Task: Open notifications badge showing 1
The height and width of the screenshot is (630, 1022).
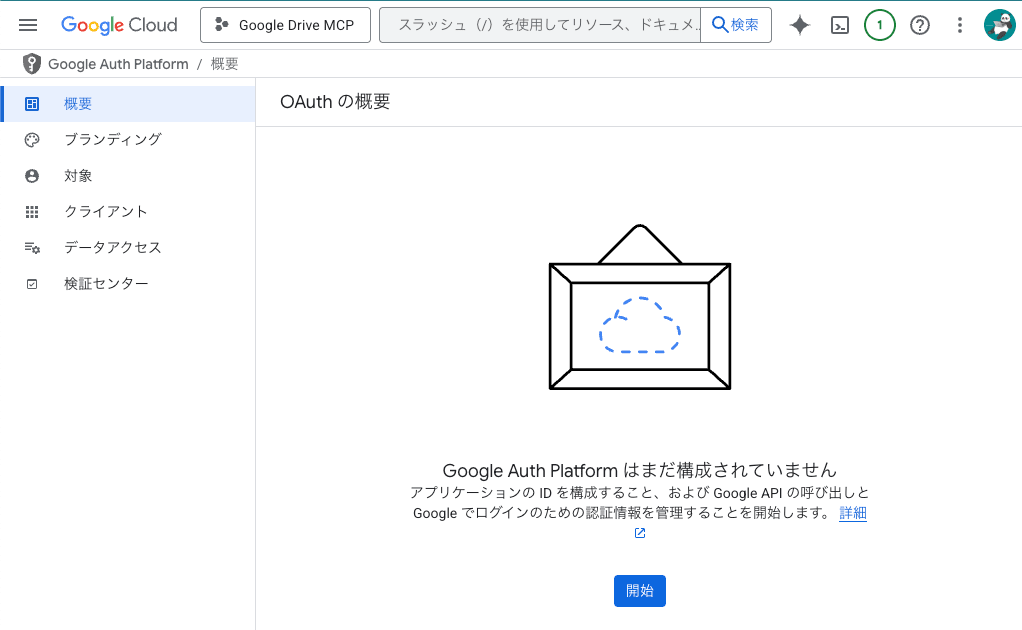Action: pos(879,25)
